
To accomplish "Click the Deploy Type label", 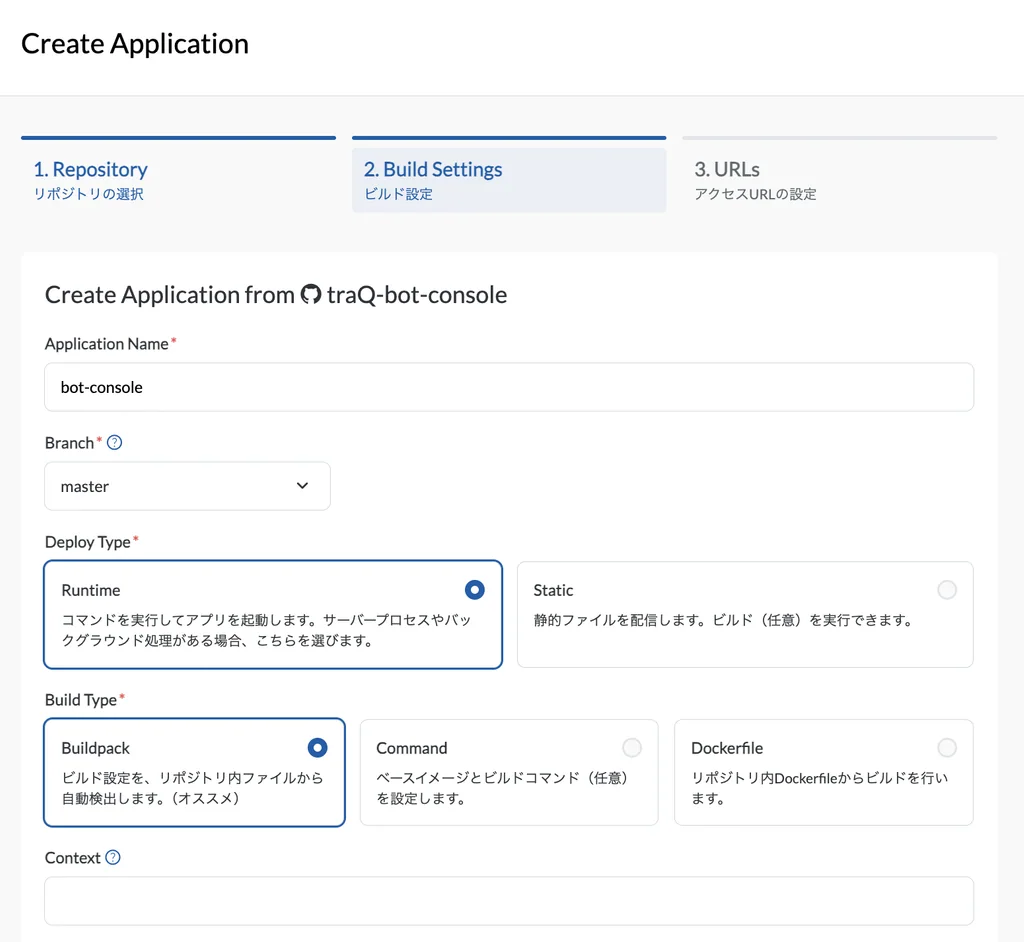I will click(x=88, y=542).
